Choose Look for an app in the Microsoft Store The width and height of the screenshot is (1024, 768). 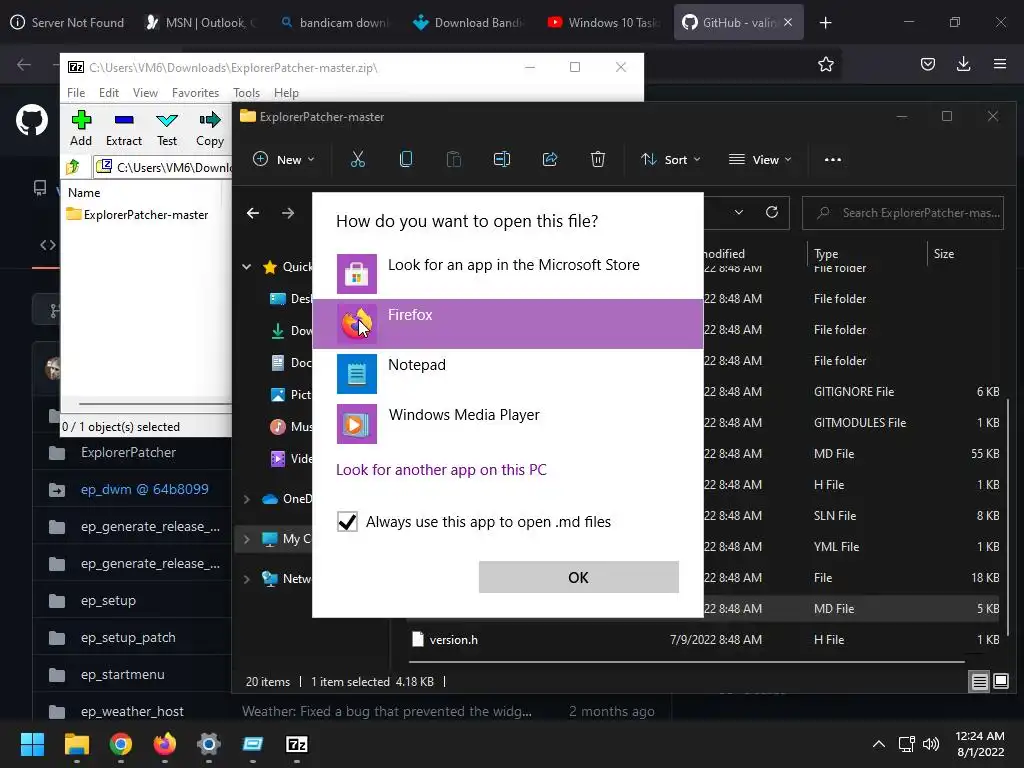pos(507,274)
